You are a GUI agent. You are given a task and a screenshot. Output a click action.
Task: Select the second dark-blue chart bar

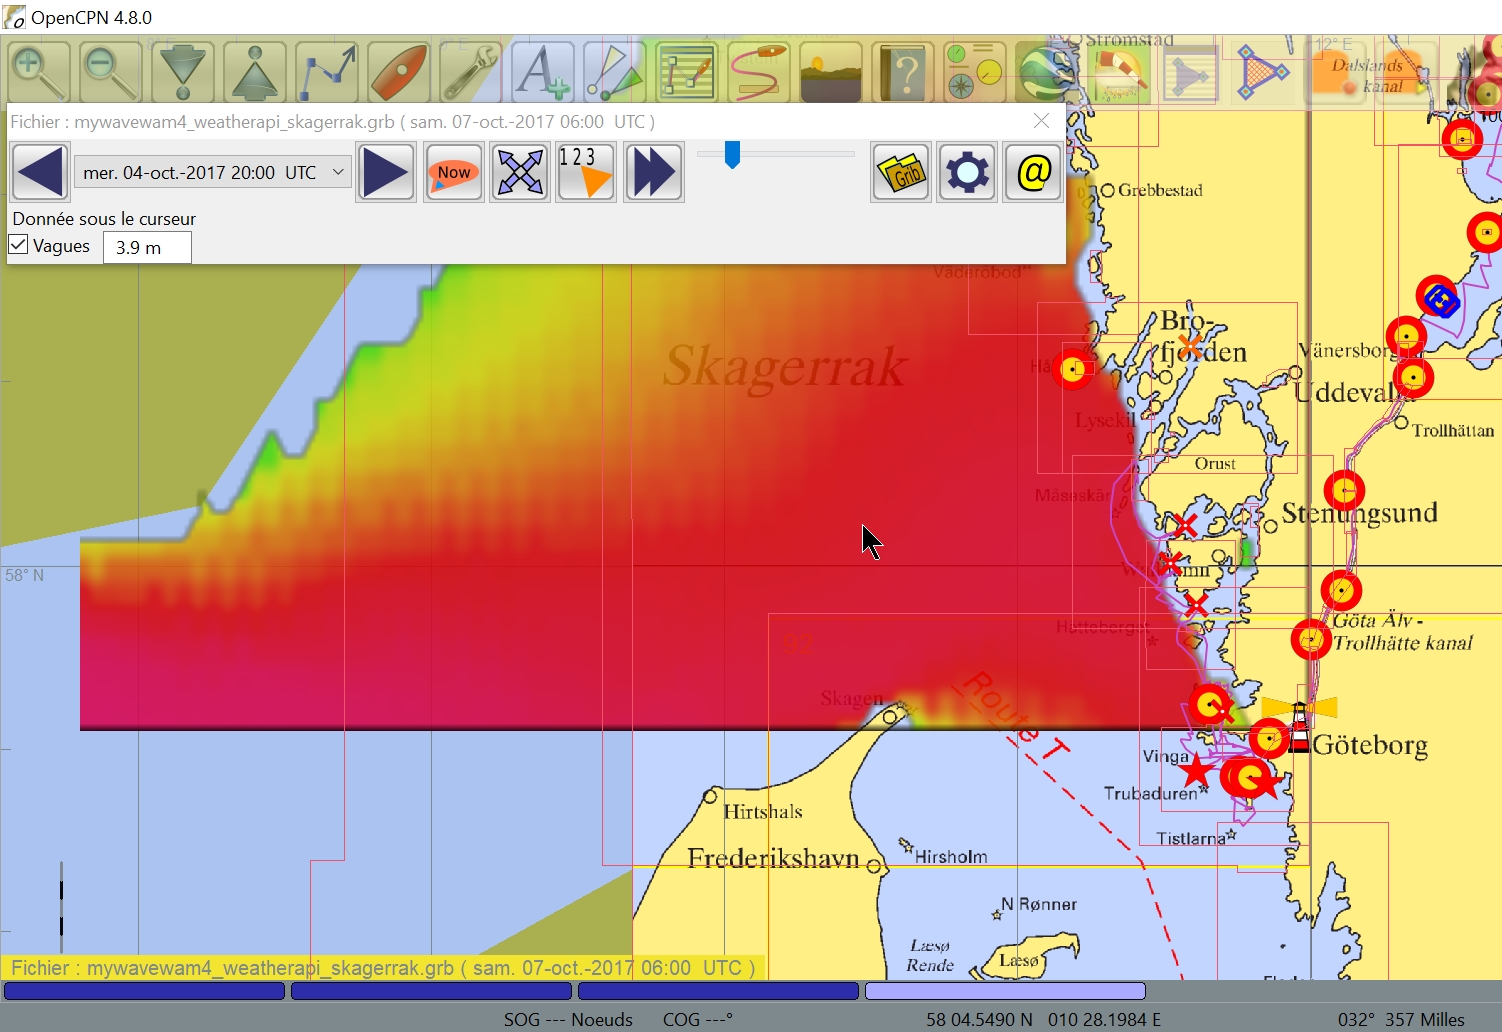pyautogui.click(x=432, y=991)
